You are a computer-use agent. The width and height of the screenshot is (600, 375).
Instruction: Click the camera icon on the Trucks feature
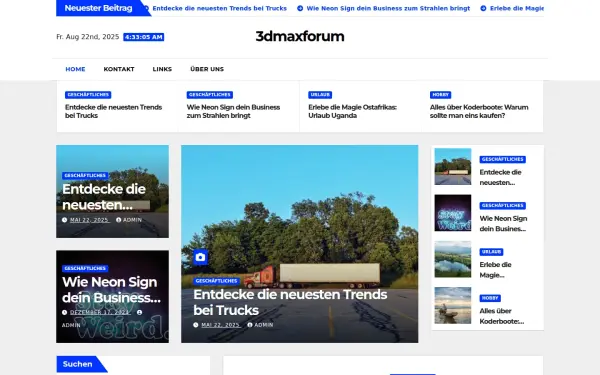201,257
